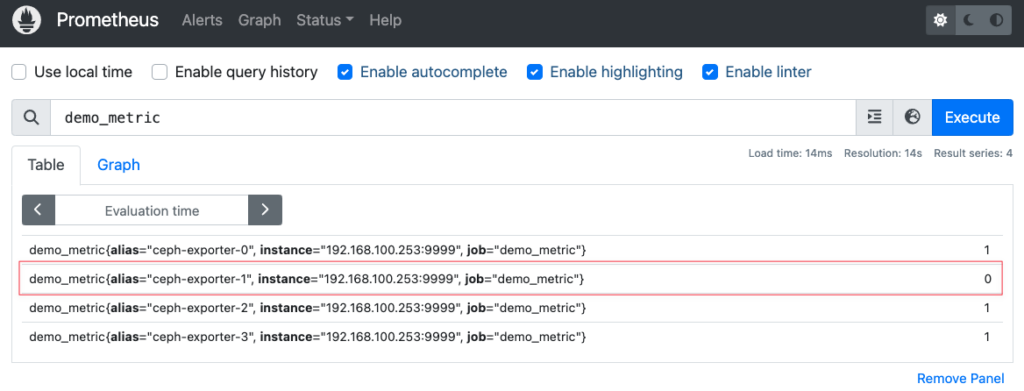Image resolution: width=1024 pixels, height=391 pixels.
Task: Enable query history checkbox
Action: [160, 72]
